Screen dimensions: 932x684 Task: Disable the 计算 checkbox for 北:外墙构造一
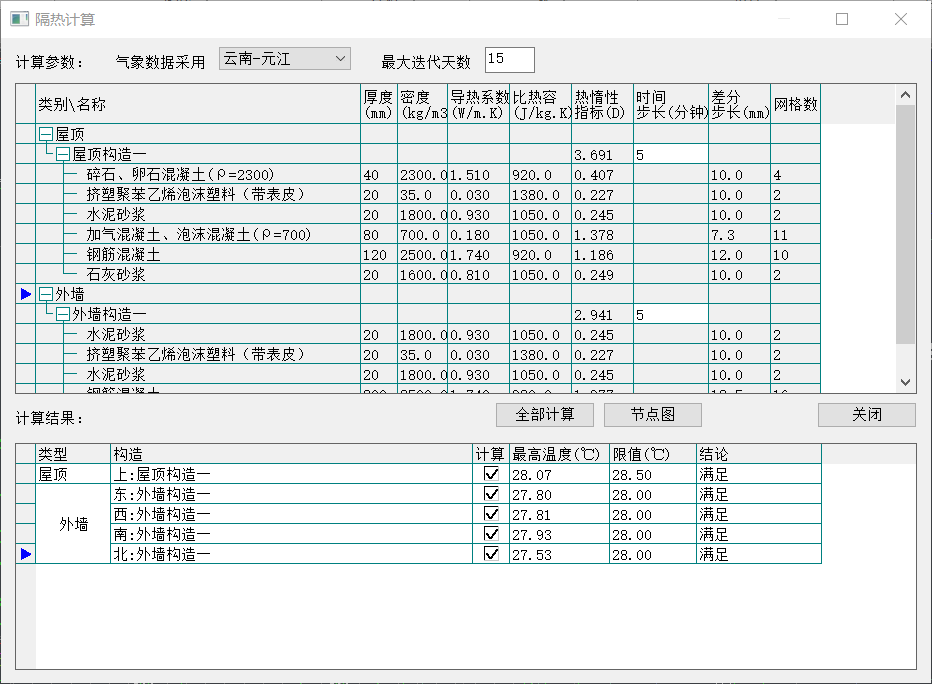pyautogui.click(x=491, y=554)
